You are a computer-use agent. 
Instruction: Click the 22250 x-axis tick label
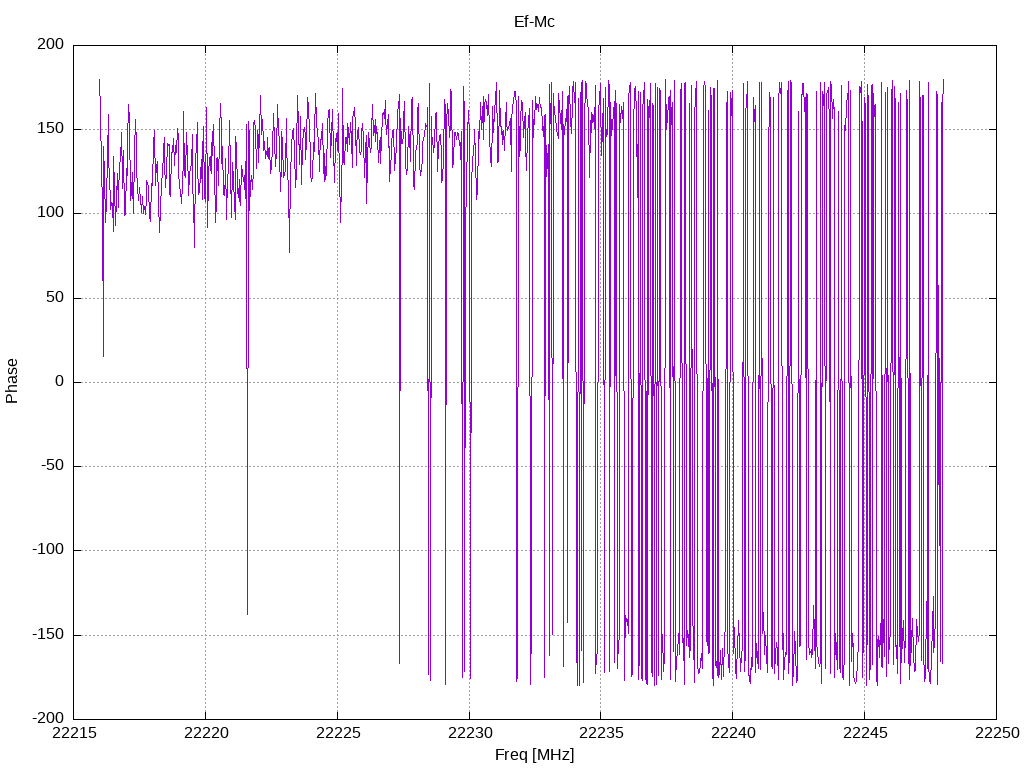(997, 733)
